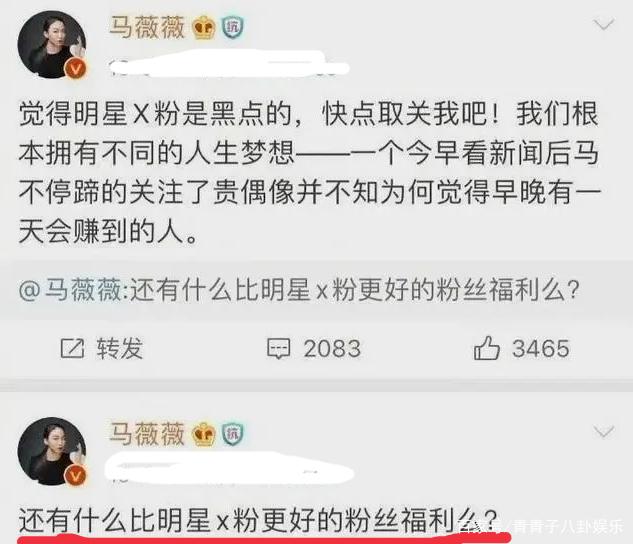
Task: Open the second post's profile avatar
Action: (52, 451)
